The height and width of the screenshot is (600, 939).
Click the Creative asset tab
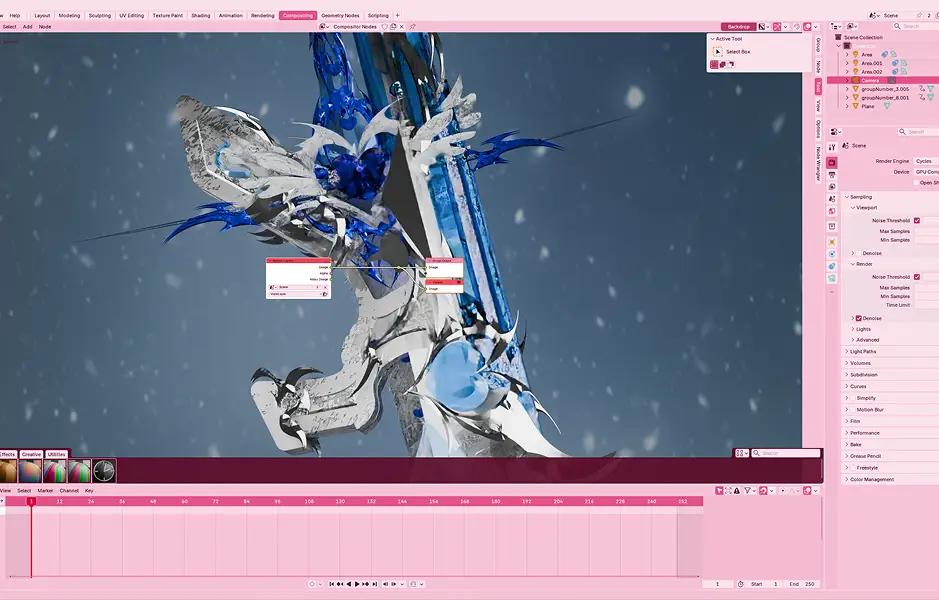(31, 454)
